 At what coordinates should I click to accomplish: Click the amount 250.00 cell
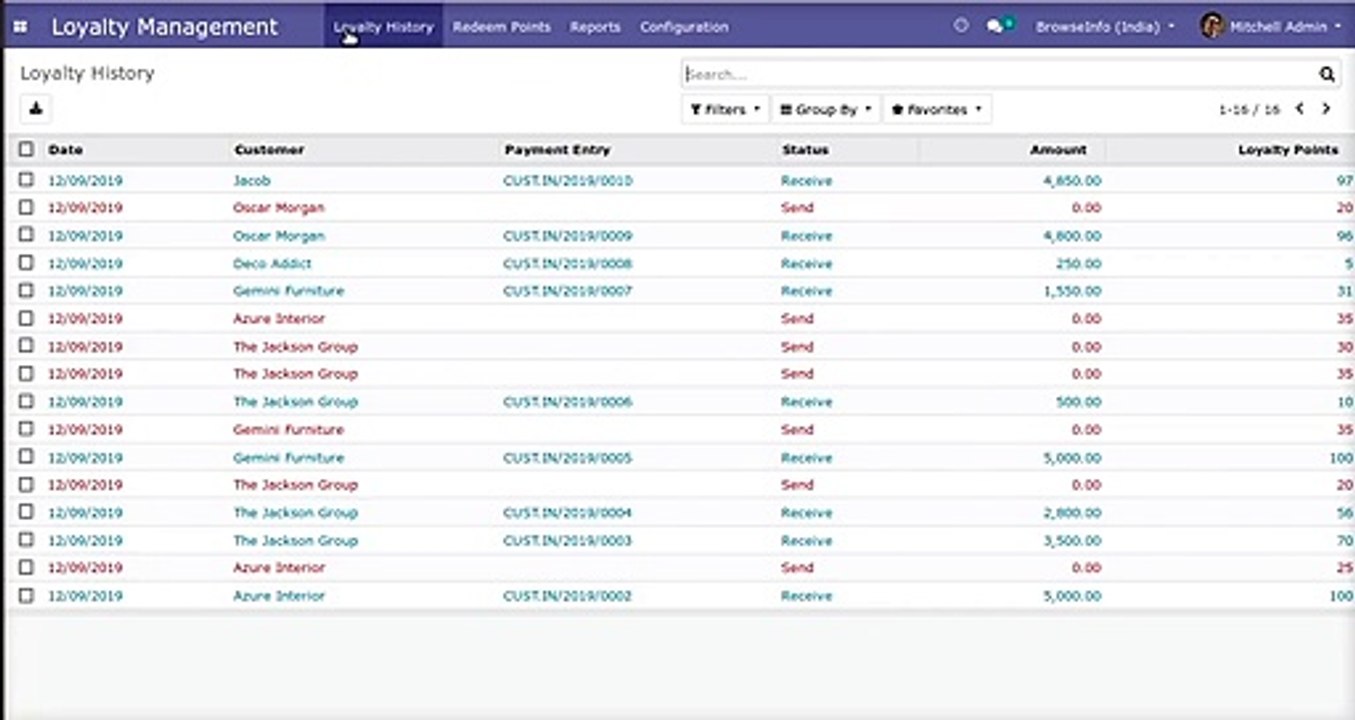1078,264
